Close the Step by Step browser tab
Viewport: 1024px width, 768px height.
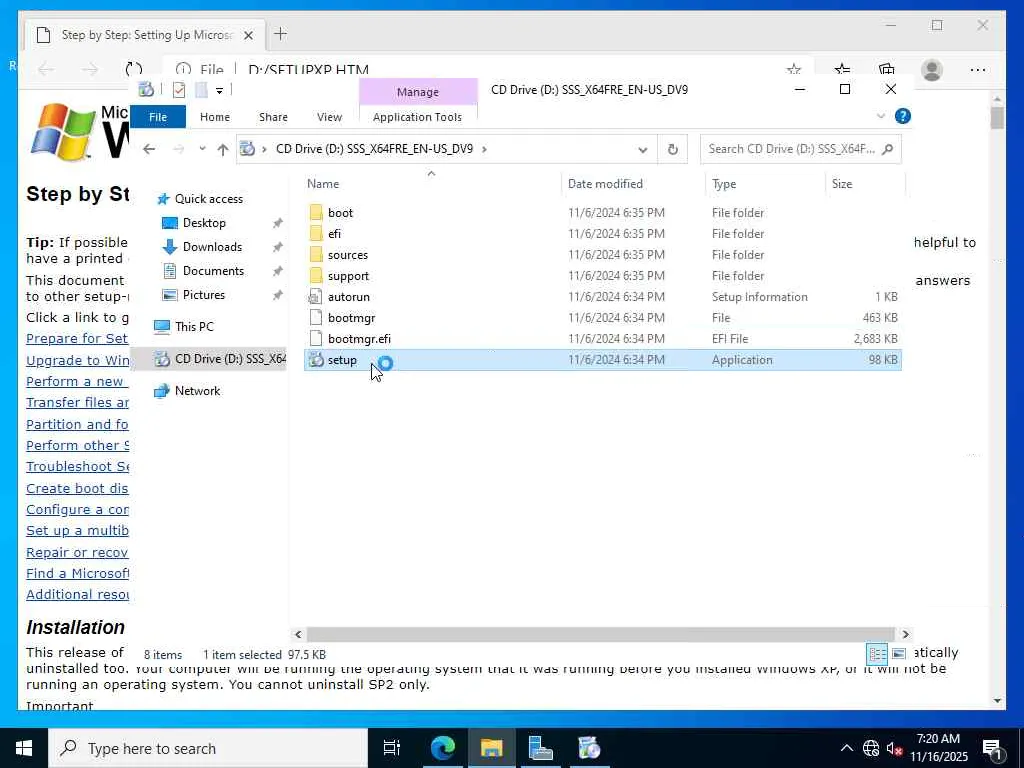coord(248,35)
